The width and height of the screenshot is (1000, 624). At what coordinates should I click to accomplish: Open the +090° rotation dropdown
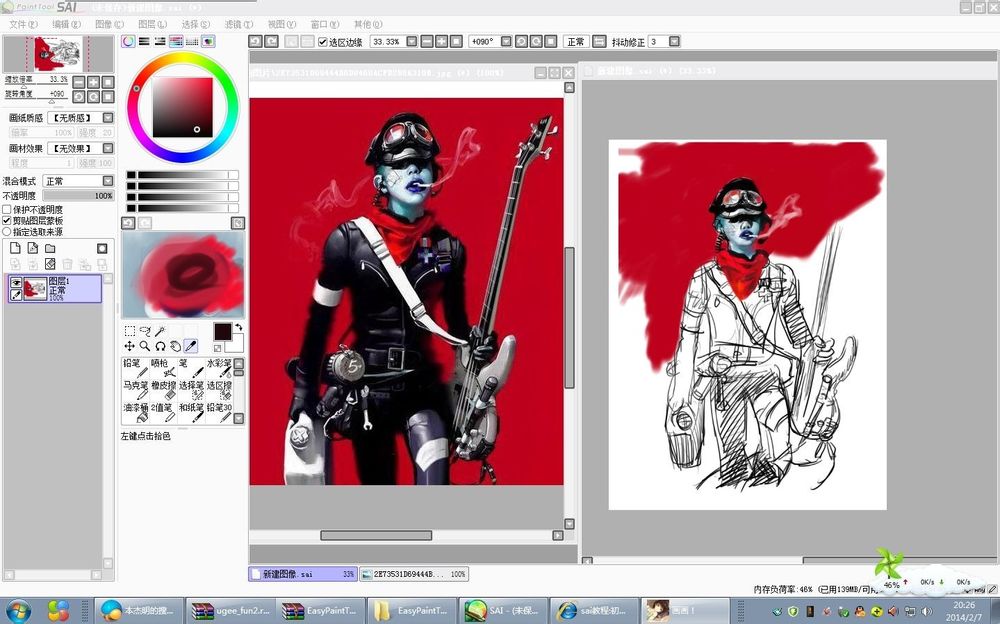tap(506, 41)
